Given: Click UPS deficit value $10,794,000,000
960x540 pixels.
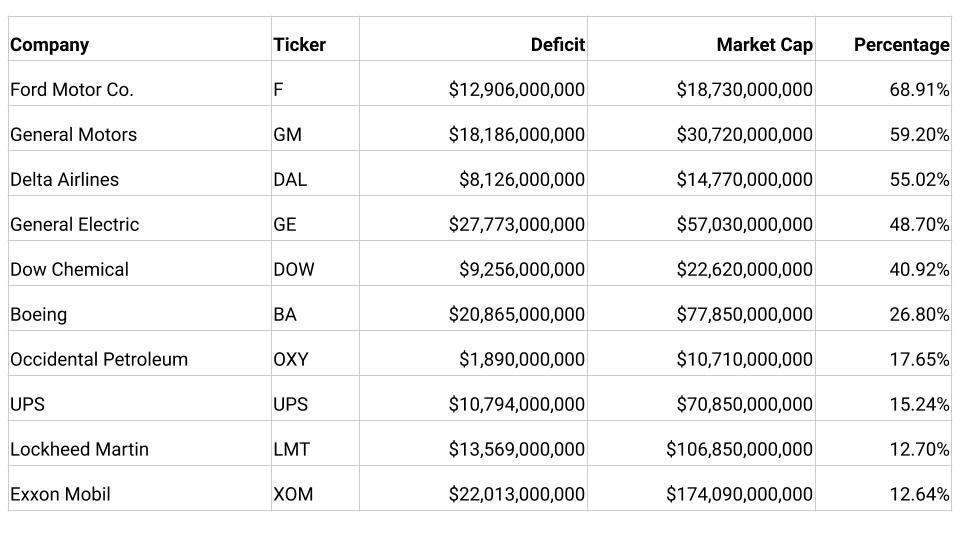Looking at the screenshot, I should coord(516,405).
